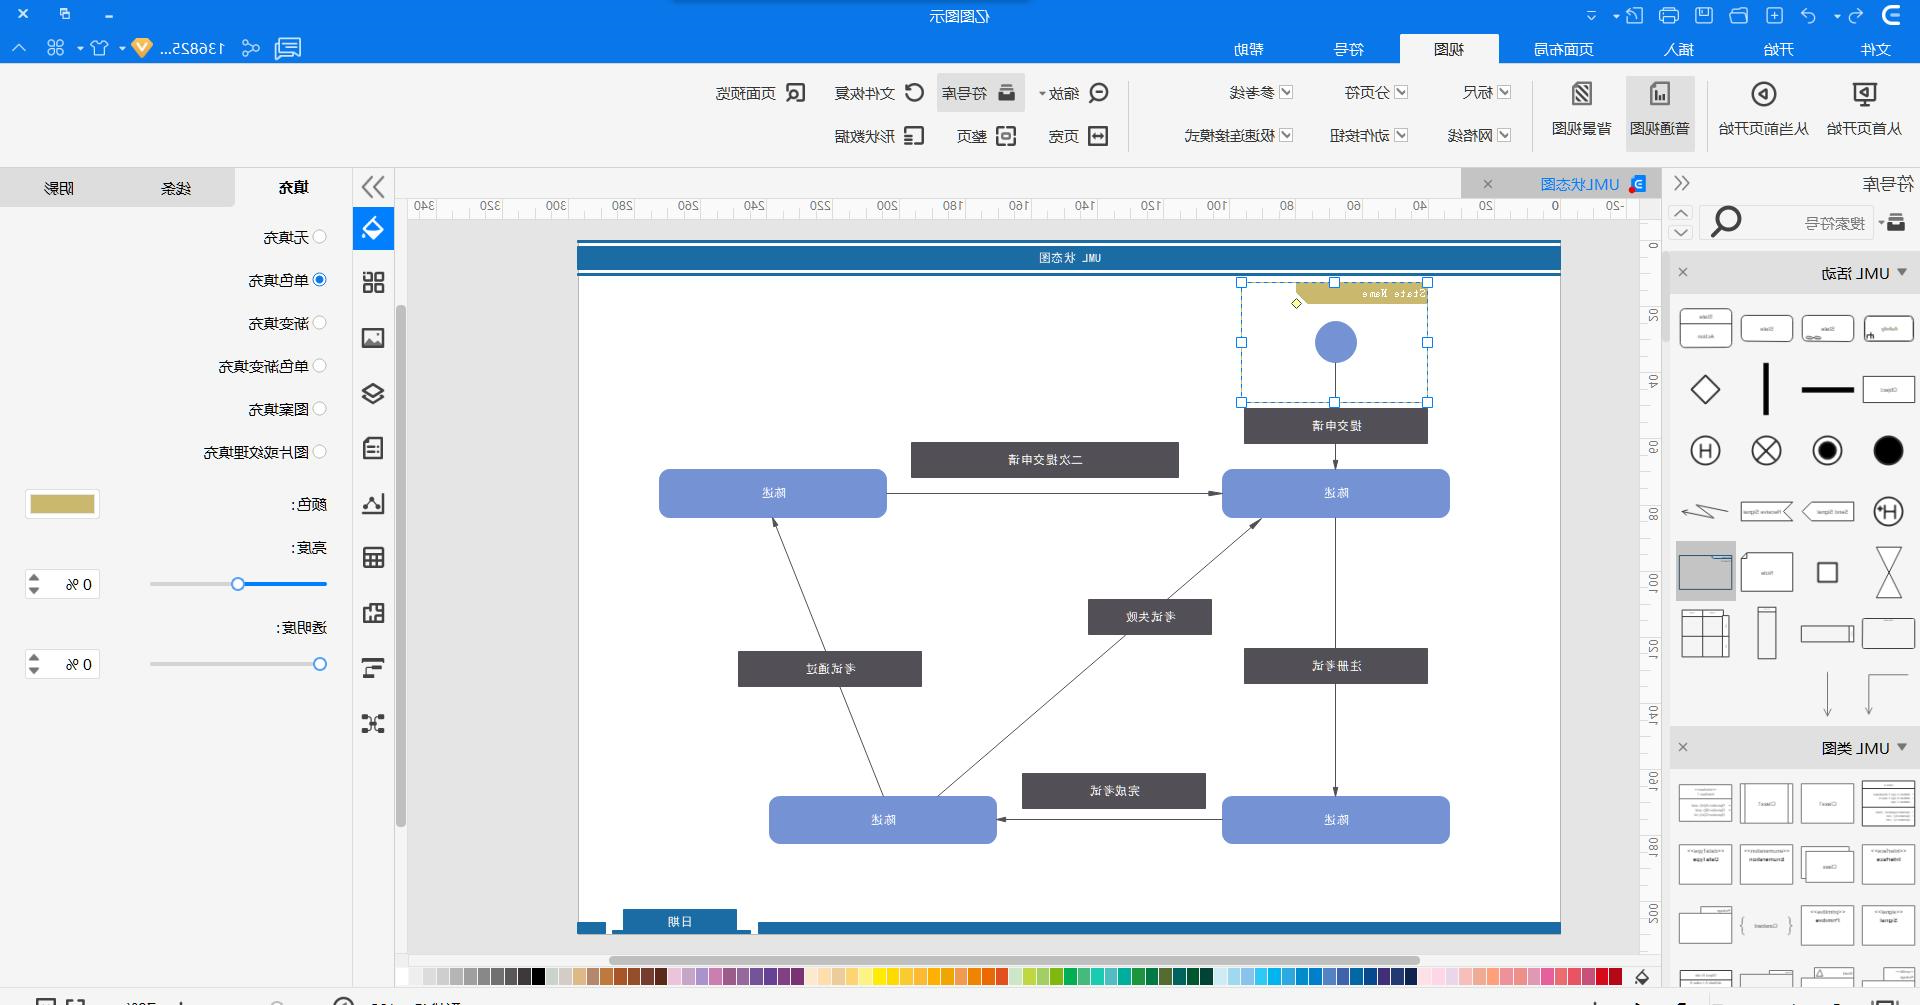Select the solid black initial state shape

(1888, 451)
